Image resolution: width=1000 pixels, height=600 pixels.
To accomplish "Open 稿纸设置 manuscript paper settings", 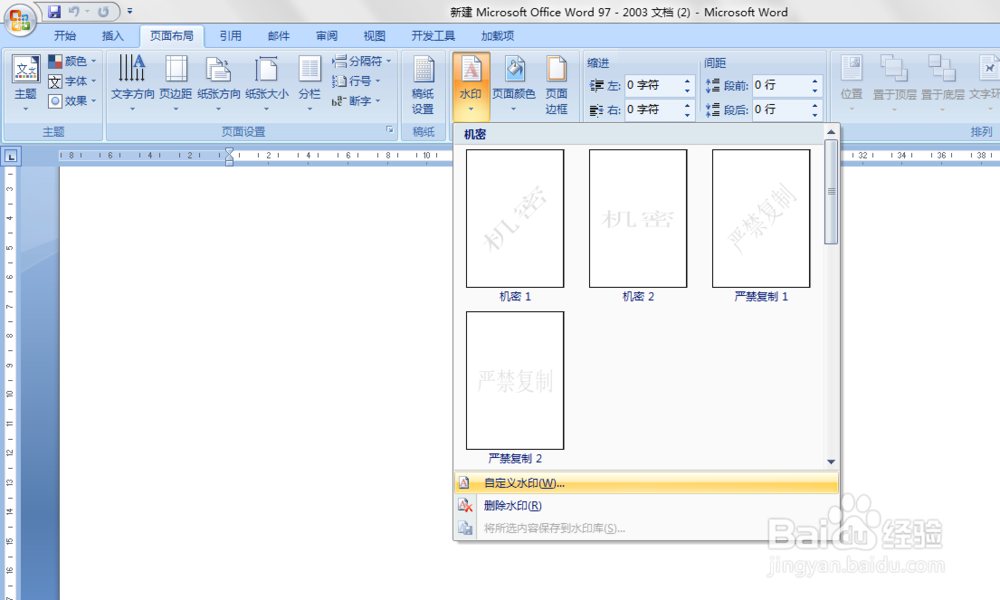I will pyautogui.click(x=423, y=86).
